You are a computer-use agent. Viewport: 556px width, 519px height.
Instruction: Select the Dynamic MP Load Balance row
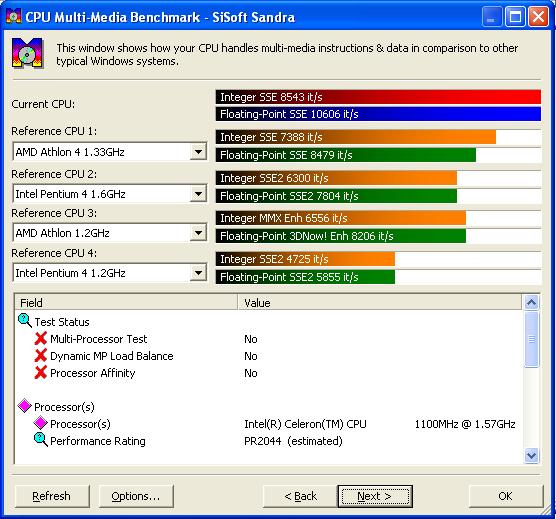269,356
